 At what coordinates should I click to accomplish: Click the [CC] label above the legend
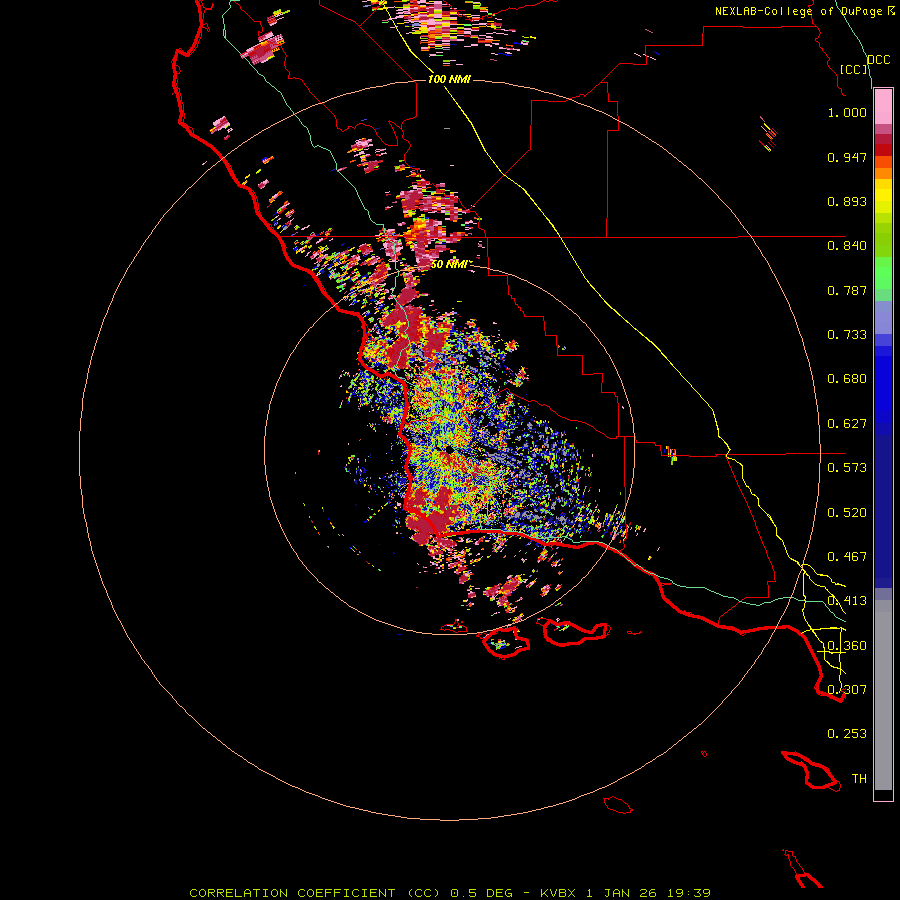coord(854,69)
